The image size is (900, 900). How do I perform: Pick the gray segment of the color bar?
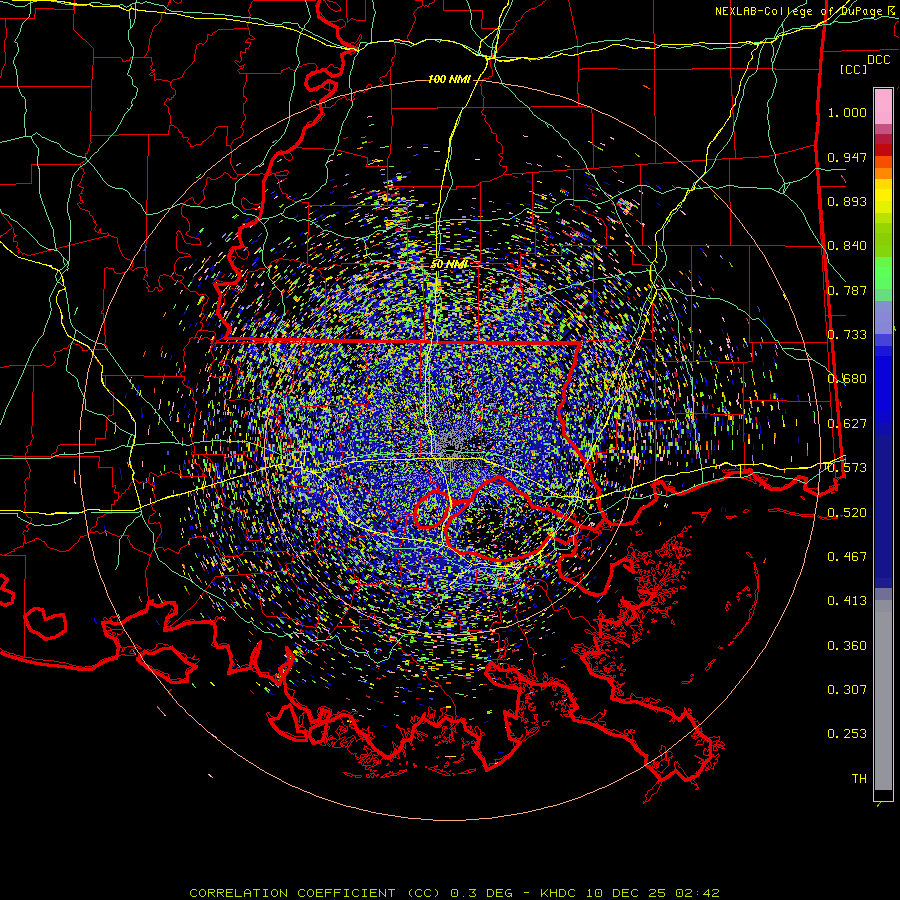tap(883, 695)
